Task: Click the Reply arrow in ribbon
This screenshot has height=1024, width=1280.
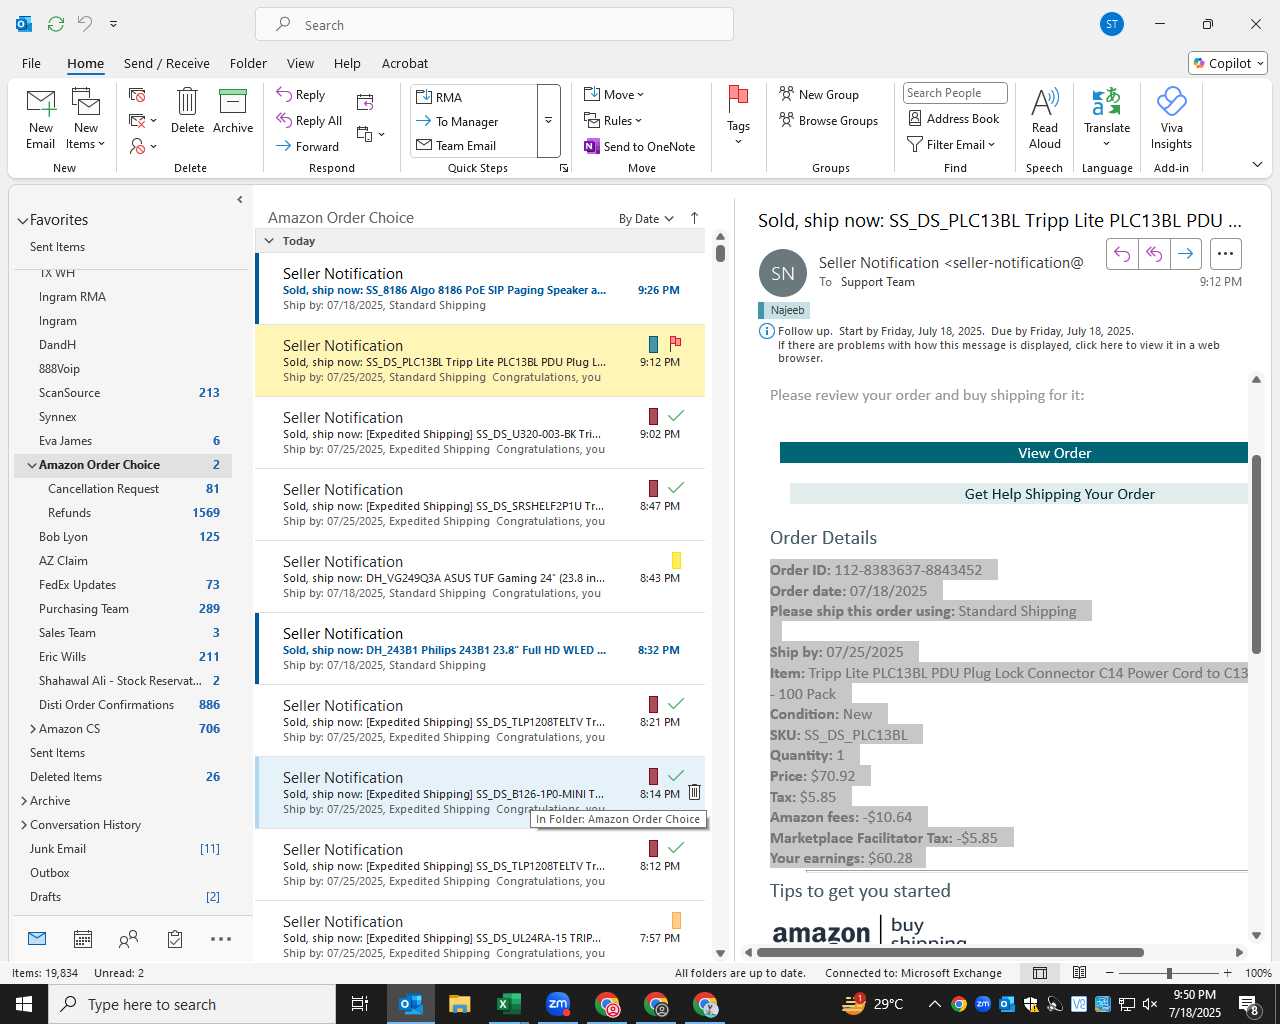Action: 301,94
